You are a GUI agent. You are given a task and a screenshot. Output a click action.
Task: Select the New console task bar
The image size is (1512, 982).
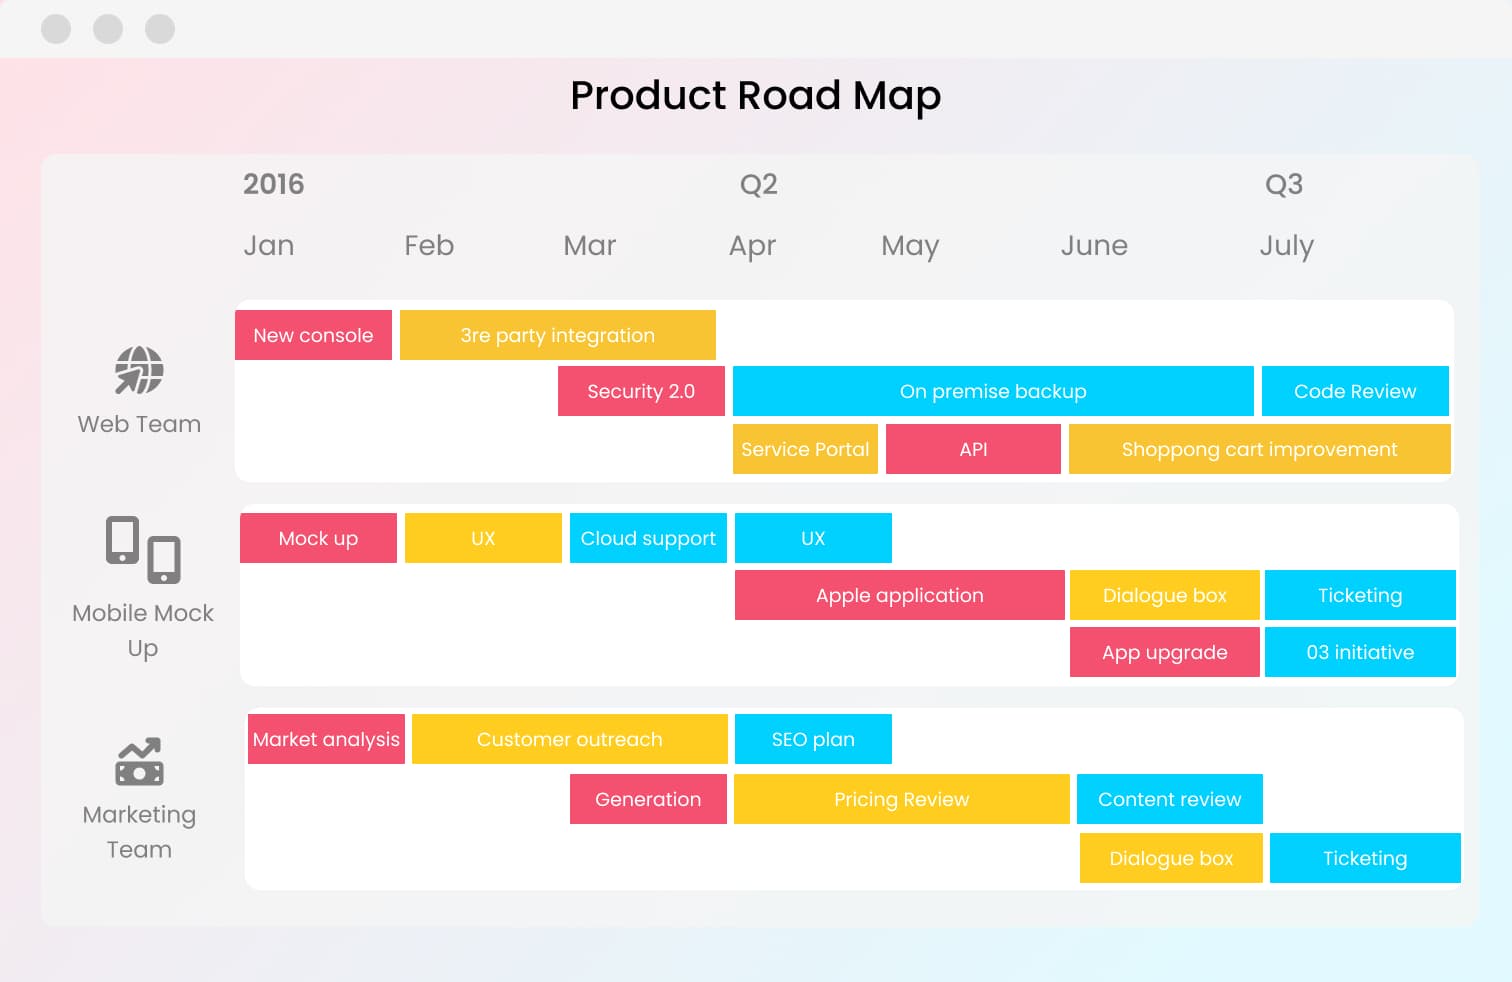[x=313, y=335]
